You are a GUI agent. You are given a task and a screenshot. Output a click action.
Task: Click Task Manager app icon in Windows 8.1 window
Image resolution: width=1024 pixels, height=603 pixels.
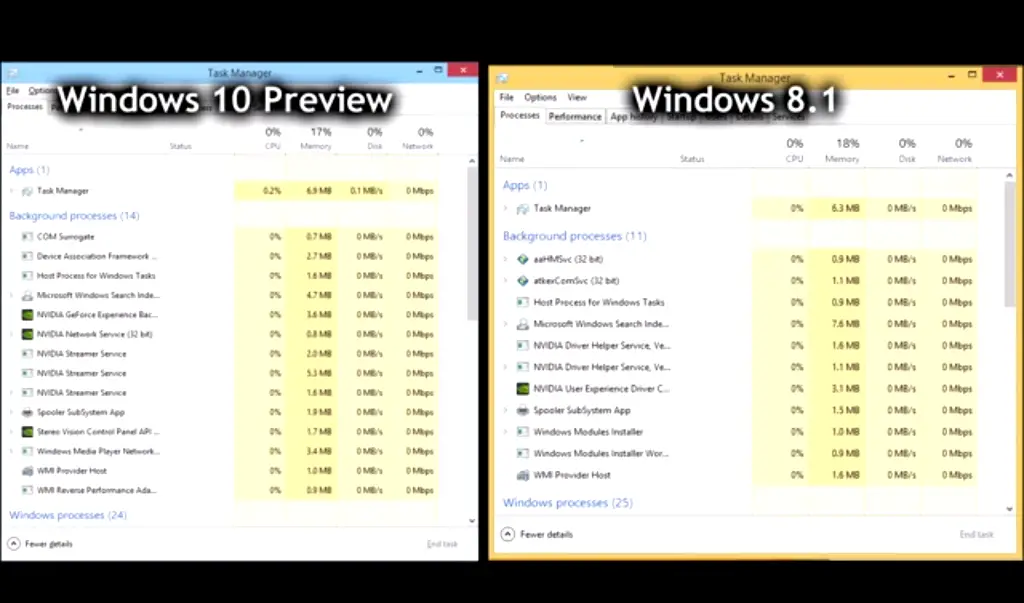point(522,209)
